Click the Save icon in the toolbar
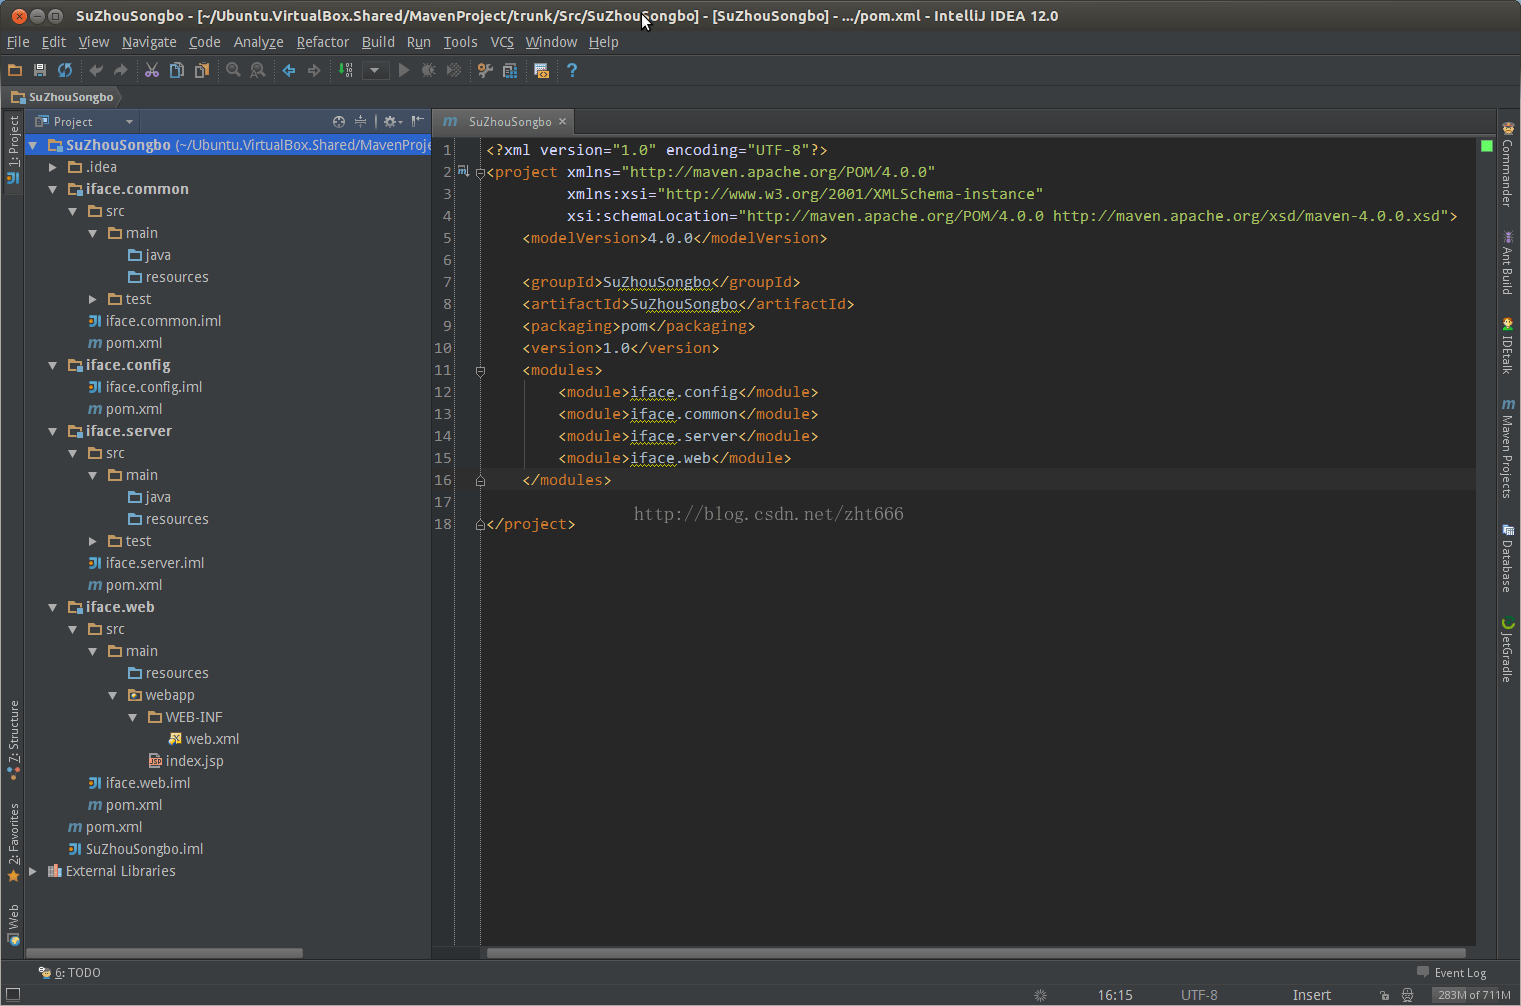1521x1006 pixels. click(39, 70)
